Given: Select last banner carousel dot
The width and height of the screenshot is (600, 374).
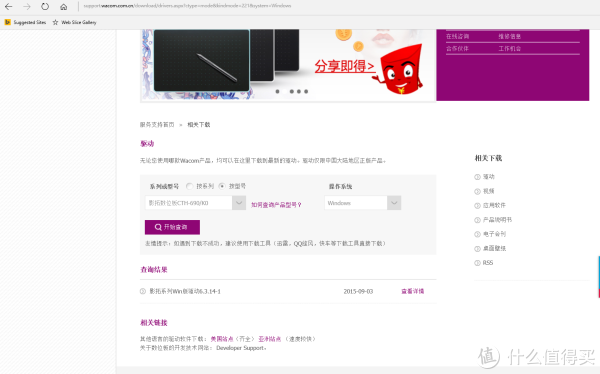Looking at the screenshot, I should [306, 91].
